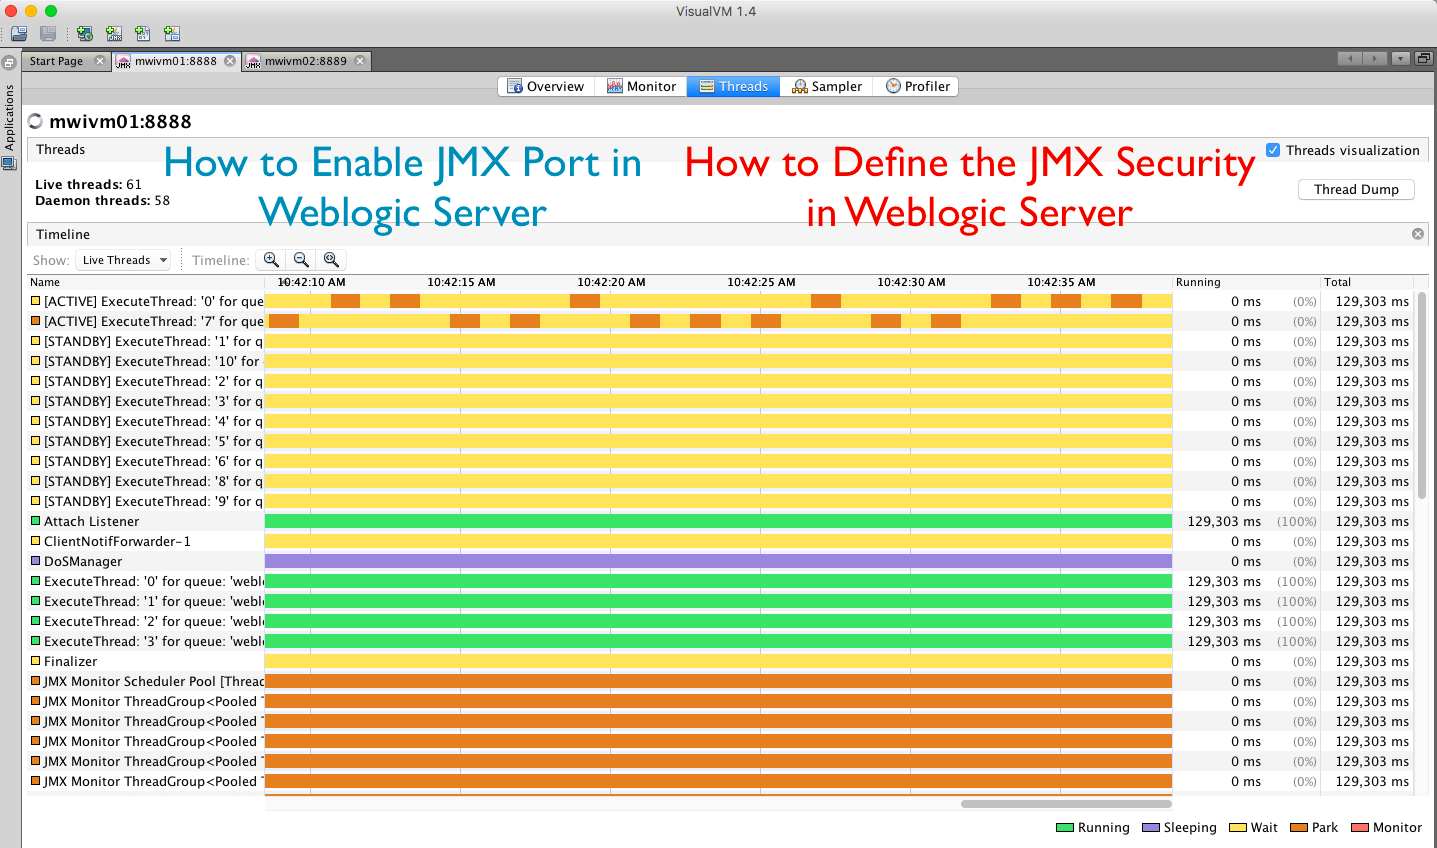Click the 10:42:35 AM timeline marker
This screenshot has width=1437, height=848.
(1061, 282)
